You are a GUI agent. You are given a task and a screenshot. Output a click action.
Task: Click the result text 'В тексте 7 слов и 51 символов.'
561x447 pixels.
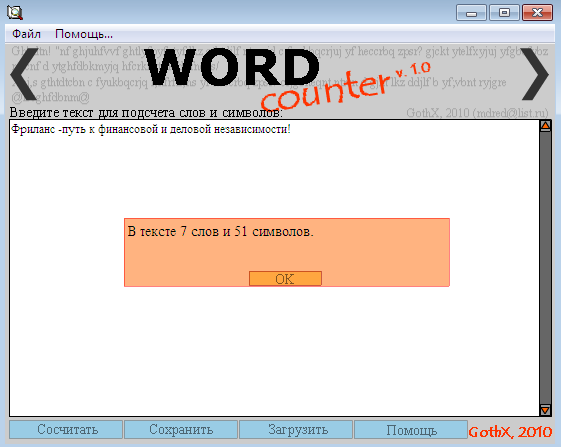tap(220, 232)
